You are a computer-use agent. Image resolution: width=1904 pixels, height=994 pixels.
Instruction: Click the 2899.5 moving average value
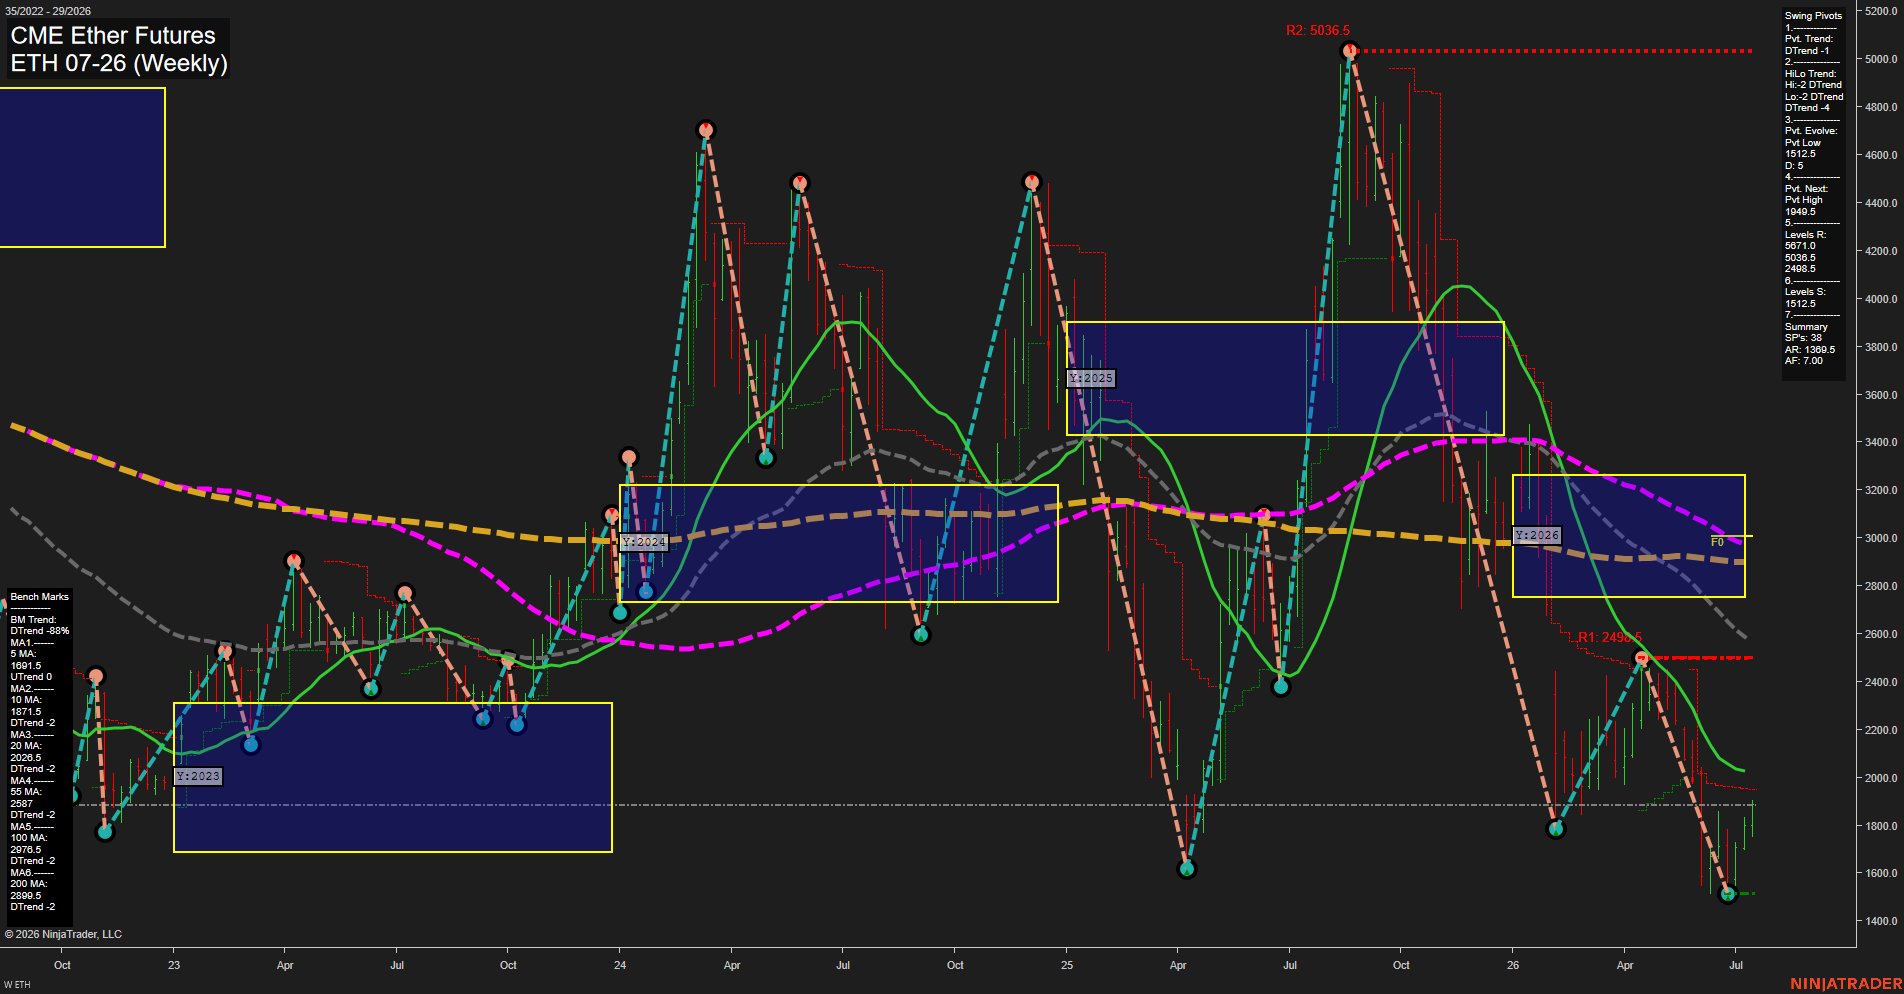[26, 896]
